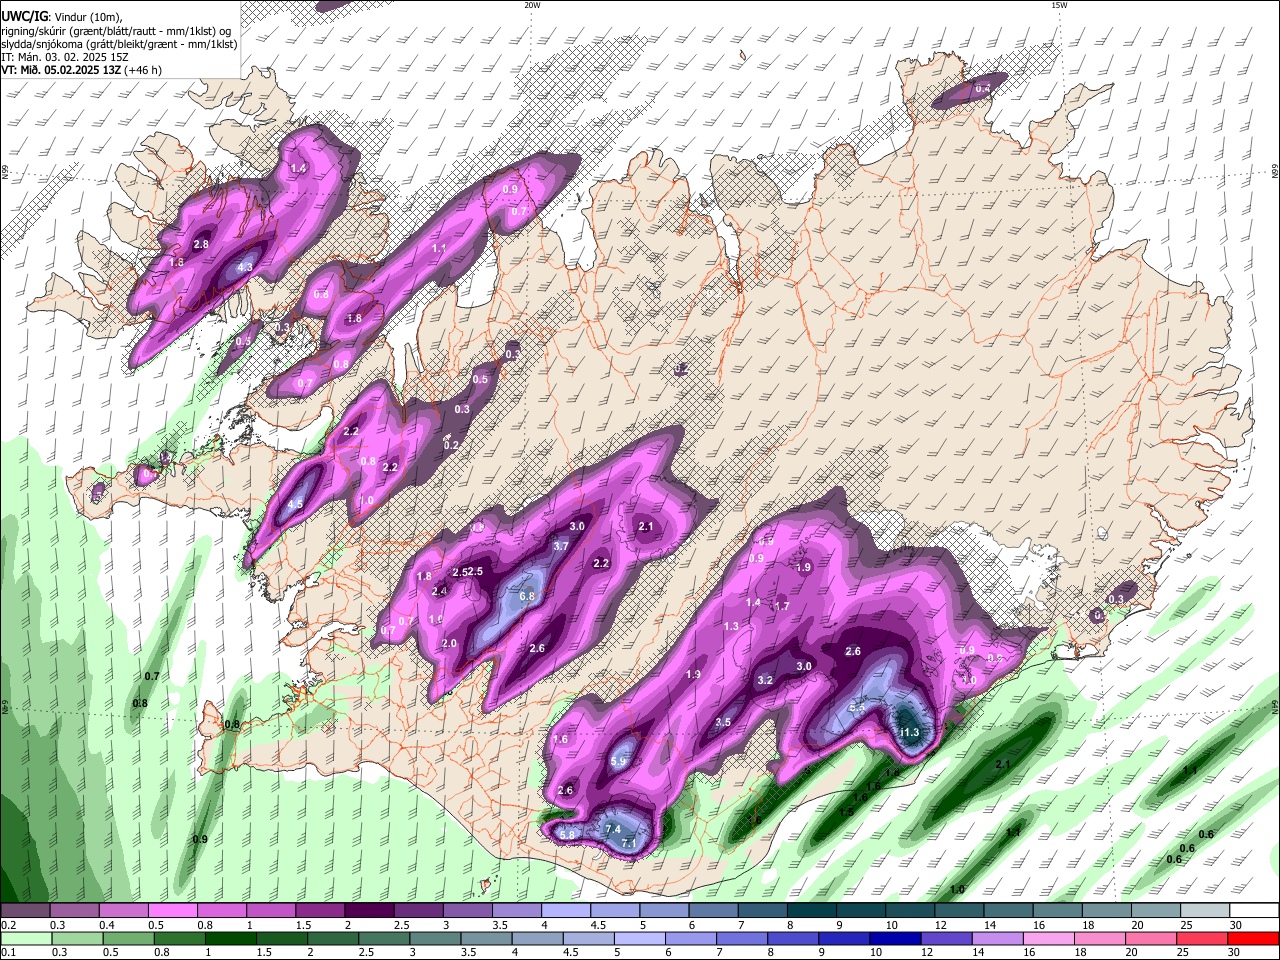Pick the darkest green lower-row swatch labeled 1
Viewport: 1280px width, 960px height.
coord(230,938)
